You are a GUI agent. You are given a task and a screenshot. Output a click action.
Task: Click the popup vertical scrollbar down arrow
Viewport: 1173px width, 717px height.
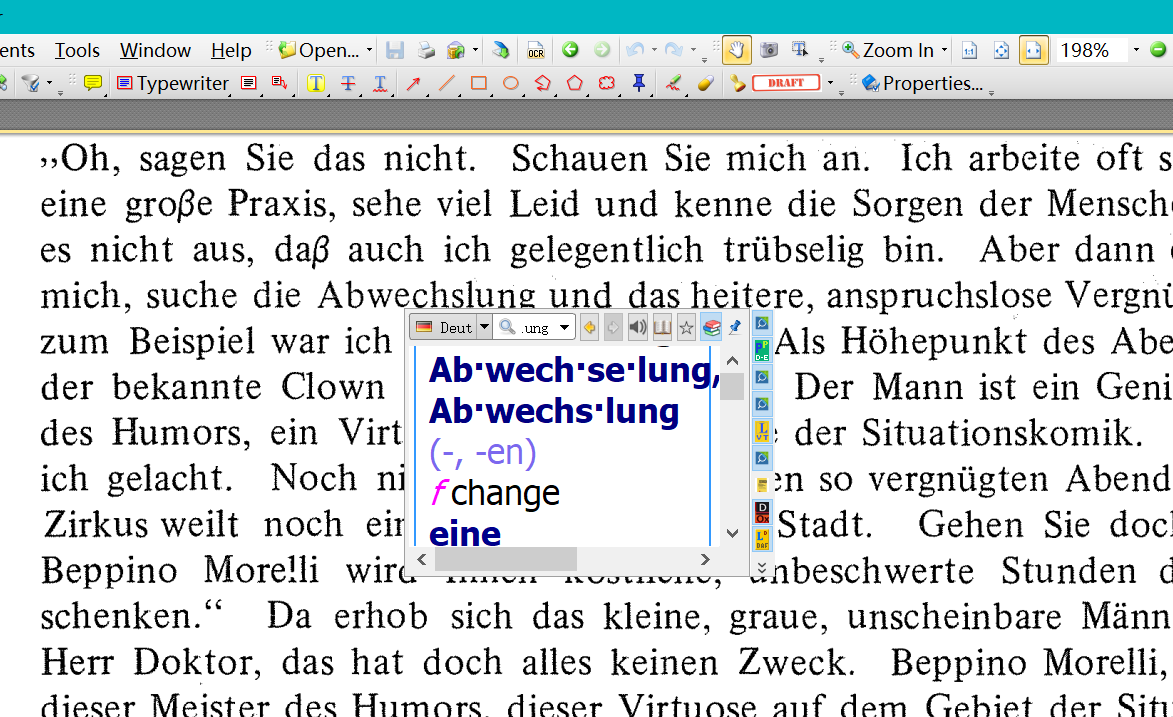(x=732, y=534)
